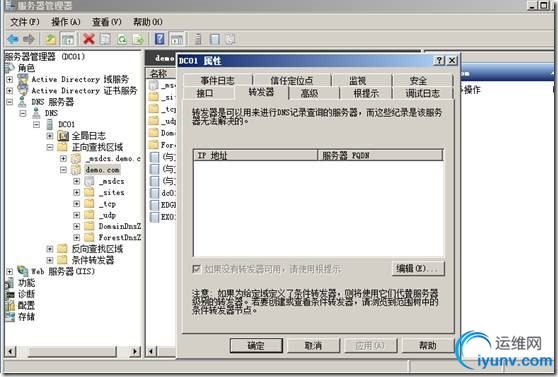Click the Up one level folder icon
558x377 pixels.
point(51,39)
